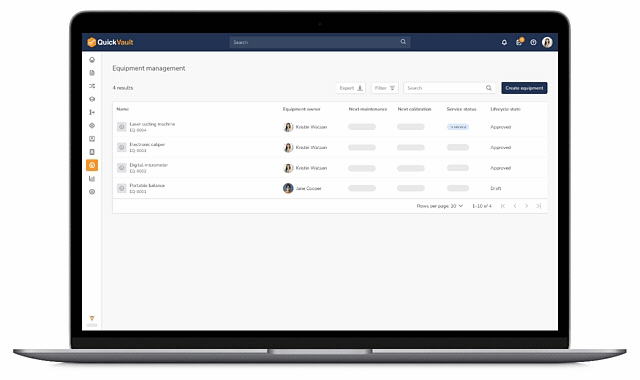Click the magnifier in the table search box
The image size is (640, 380).
click(x=489, y=88)
